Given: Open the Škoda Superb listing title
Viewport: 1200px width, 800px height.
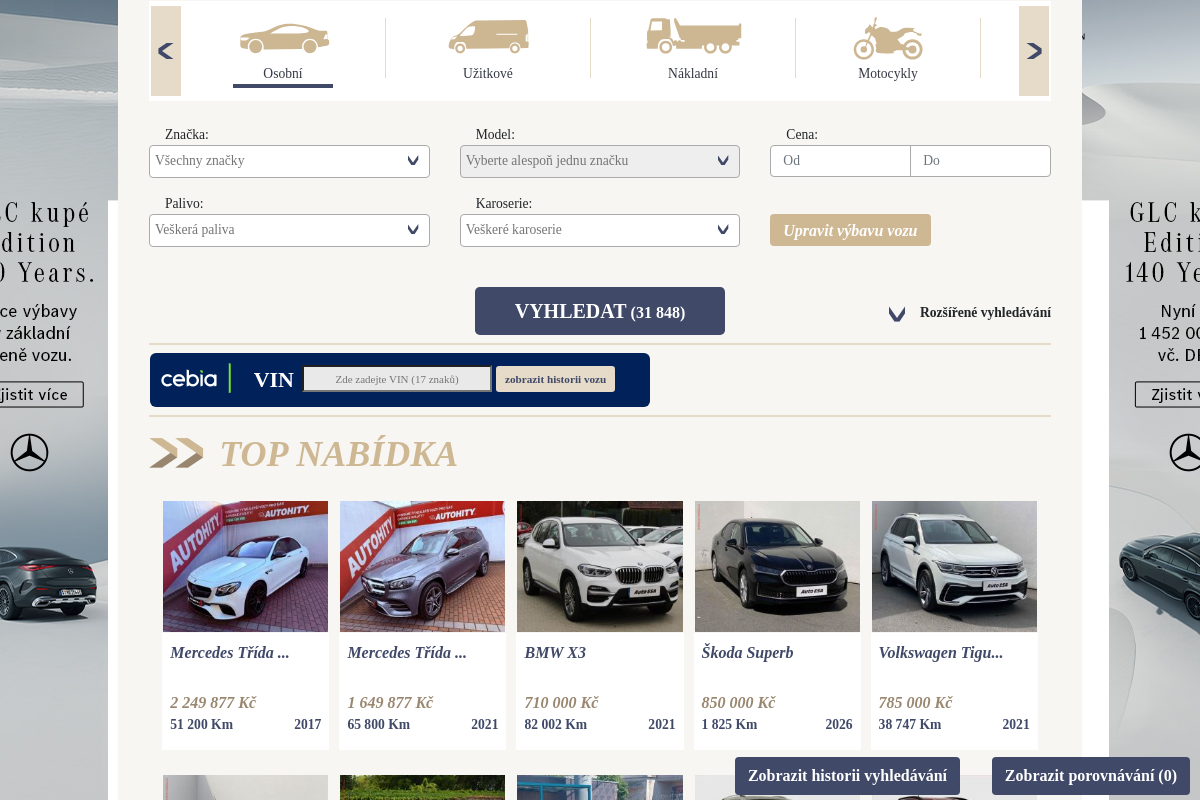Looking at the screenshot, I should coord(747,653).
